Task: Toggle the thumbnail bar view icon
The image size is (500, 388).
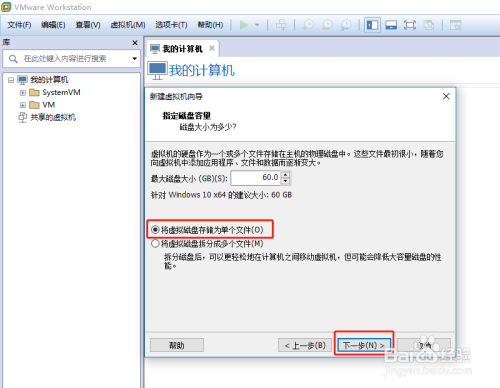Action: (391, 25)
